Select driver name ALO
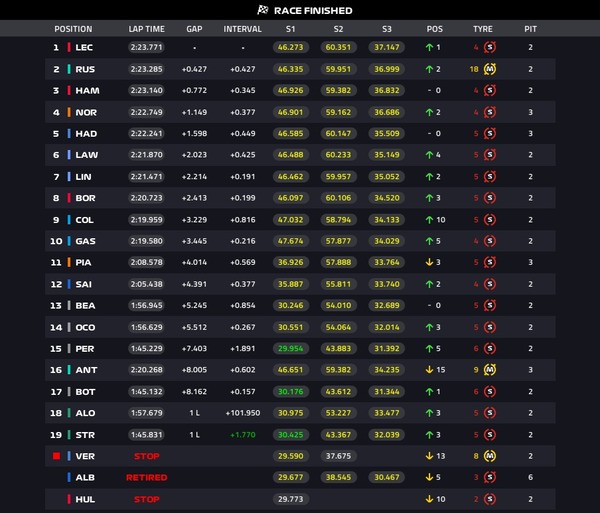Viewport: 600px width, 513px height. [x=85, y=413]
